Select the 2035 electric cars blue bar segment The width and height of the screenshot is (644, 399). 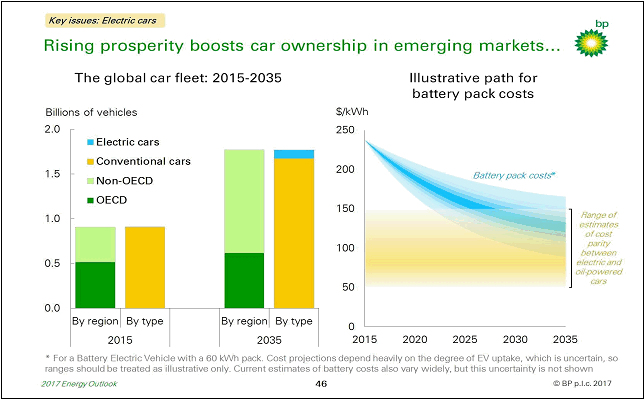tap(294, 154)
